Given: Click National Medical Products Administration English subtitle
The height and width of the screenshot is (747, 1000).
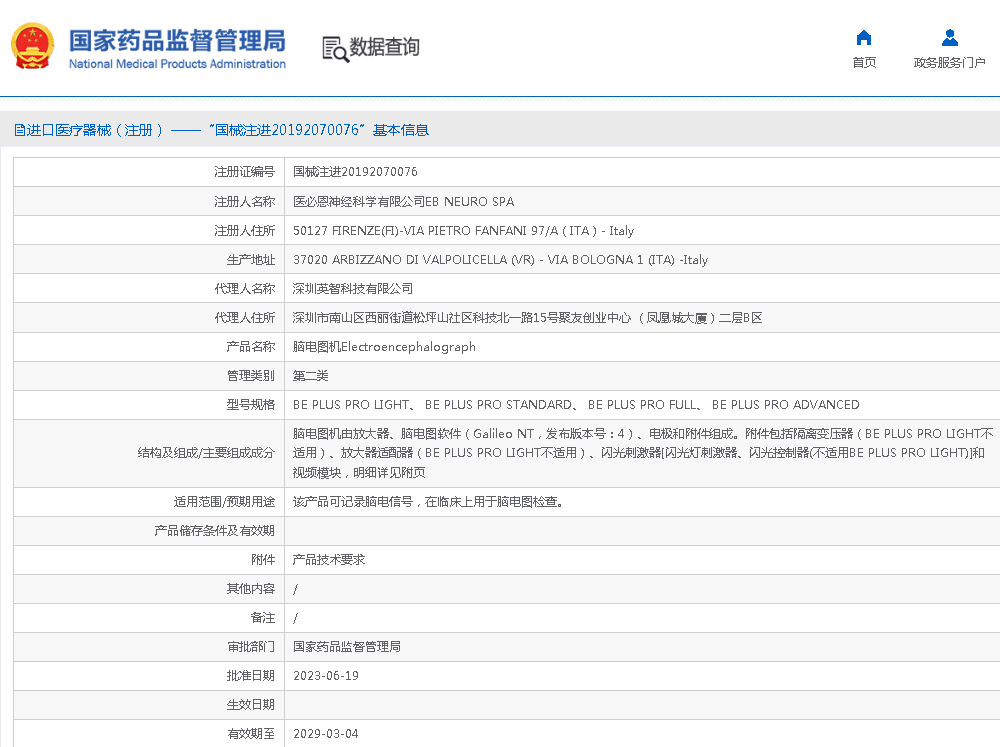Looking at the screenshot, I should point(177,64).
